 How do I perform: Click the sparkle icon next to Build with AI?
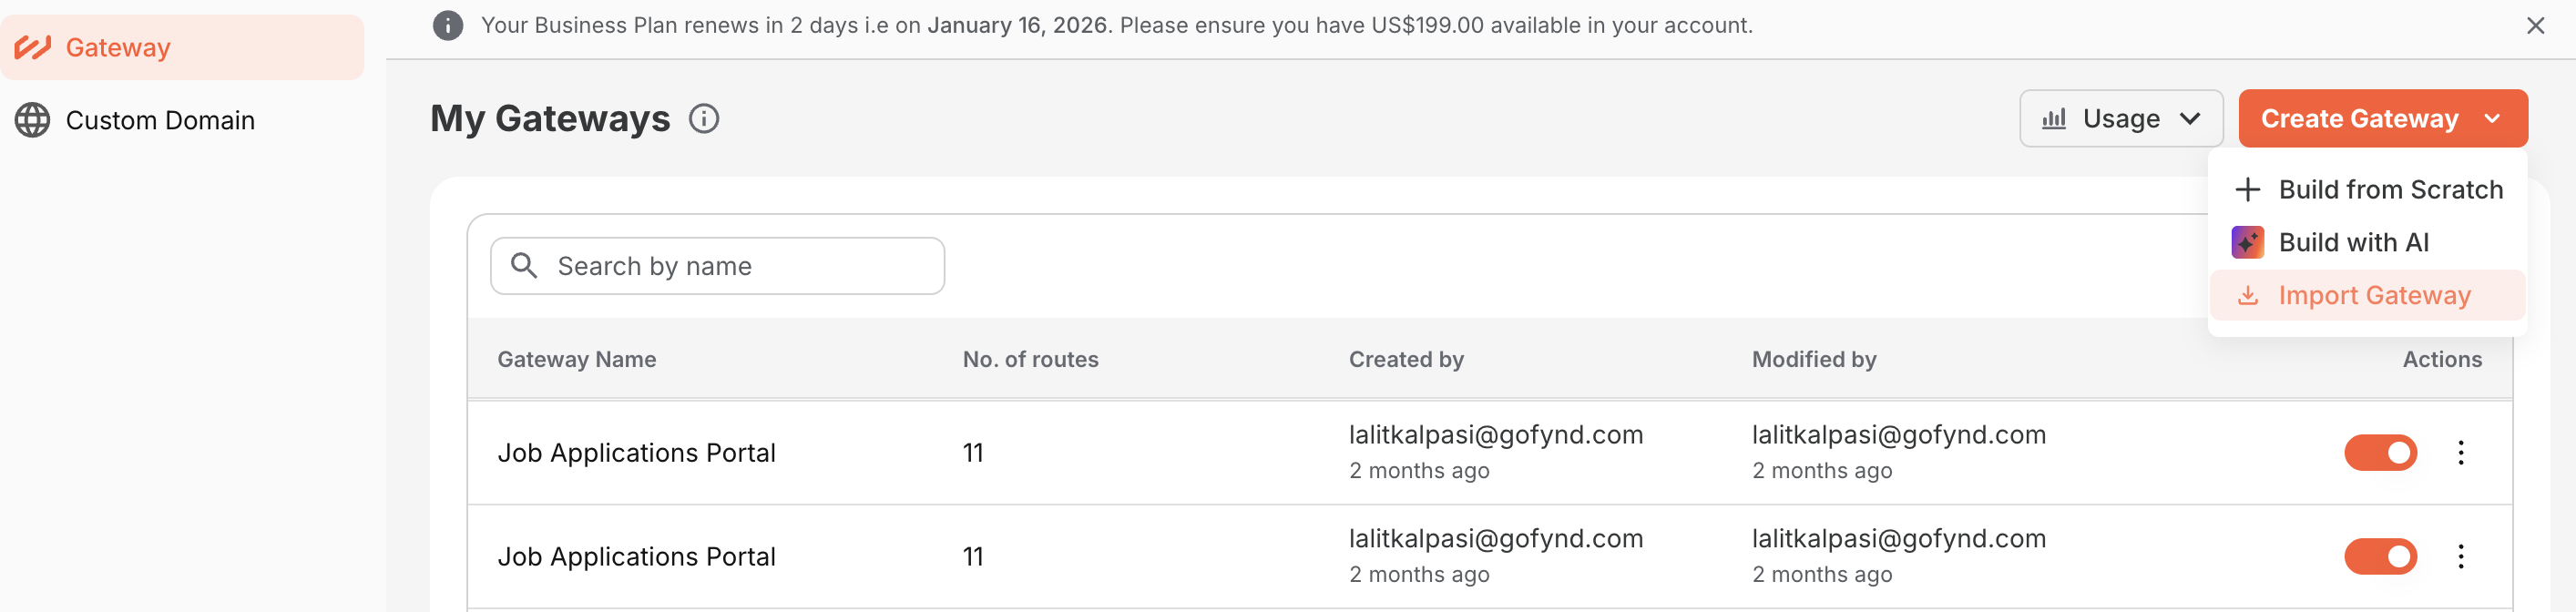click(x=2247, y=241)
